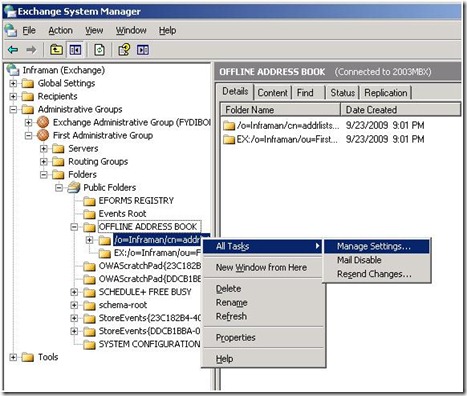The image size is (467, 396).
Task: Expand the Global Settings node
Action: pyautogui.click(x=13, y=83)
